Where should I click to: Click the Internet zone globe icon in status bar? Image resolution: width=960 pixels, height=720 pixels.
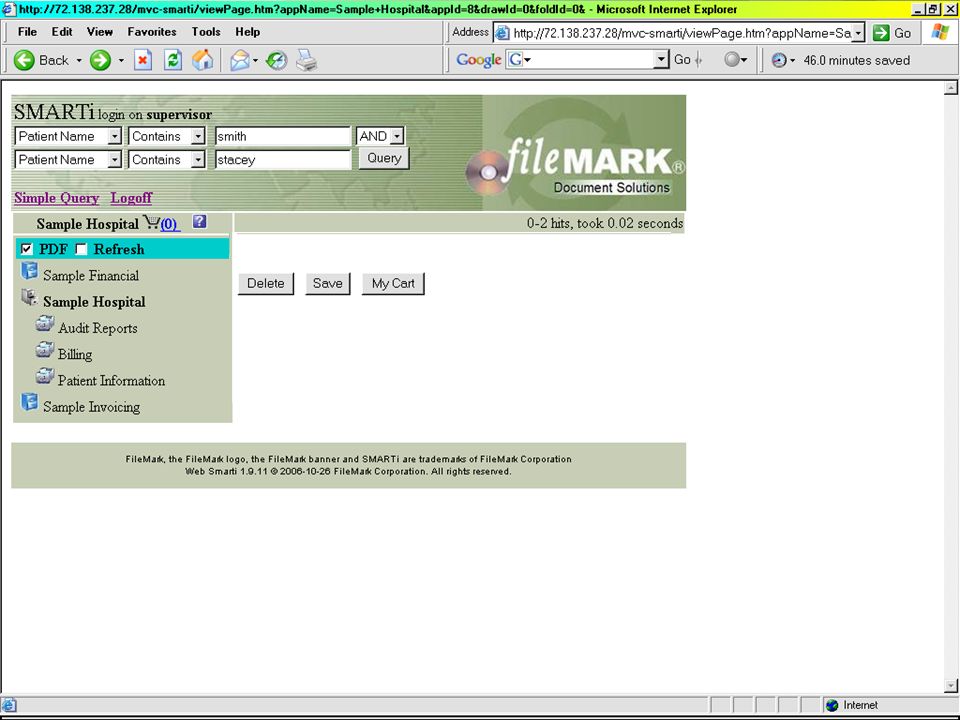coord(831,705)
